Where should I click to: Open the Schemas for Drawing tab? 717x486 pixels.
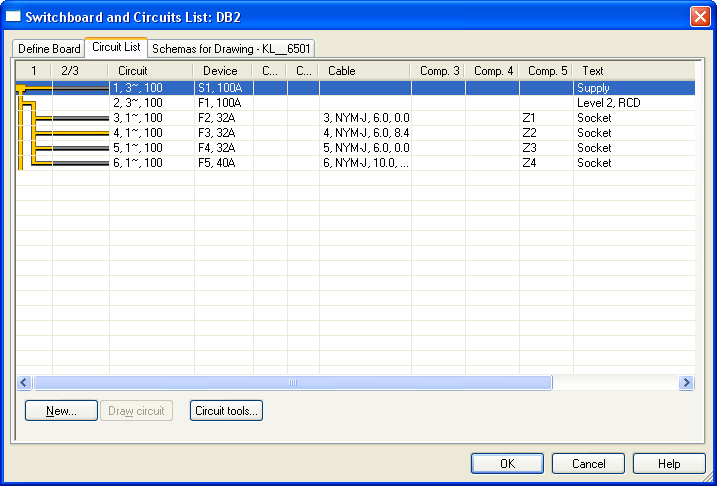click(231, 48)
